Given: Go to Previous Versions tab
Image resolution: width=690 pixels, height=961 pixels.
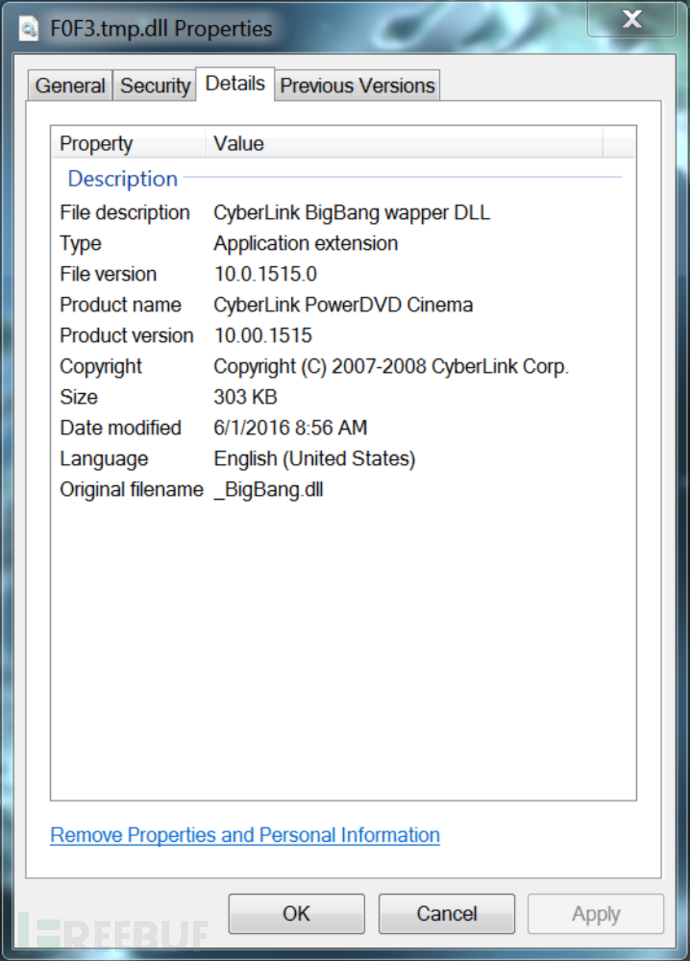Looking at the screenshot, I should coord(357,86).
